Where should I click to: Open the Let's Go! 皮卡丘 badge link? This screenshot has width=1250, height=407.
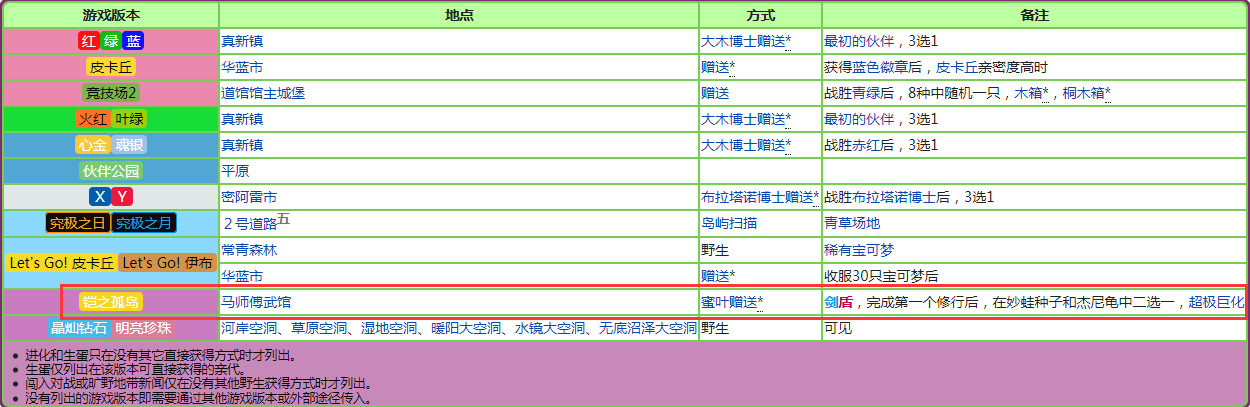(x=60, y=263)
